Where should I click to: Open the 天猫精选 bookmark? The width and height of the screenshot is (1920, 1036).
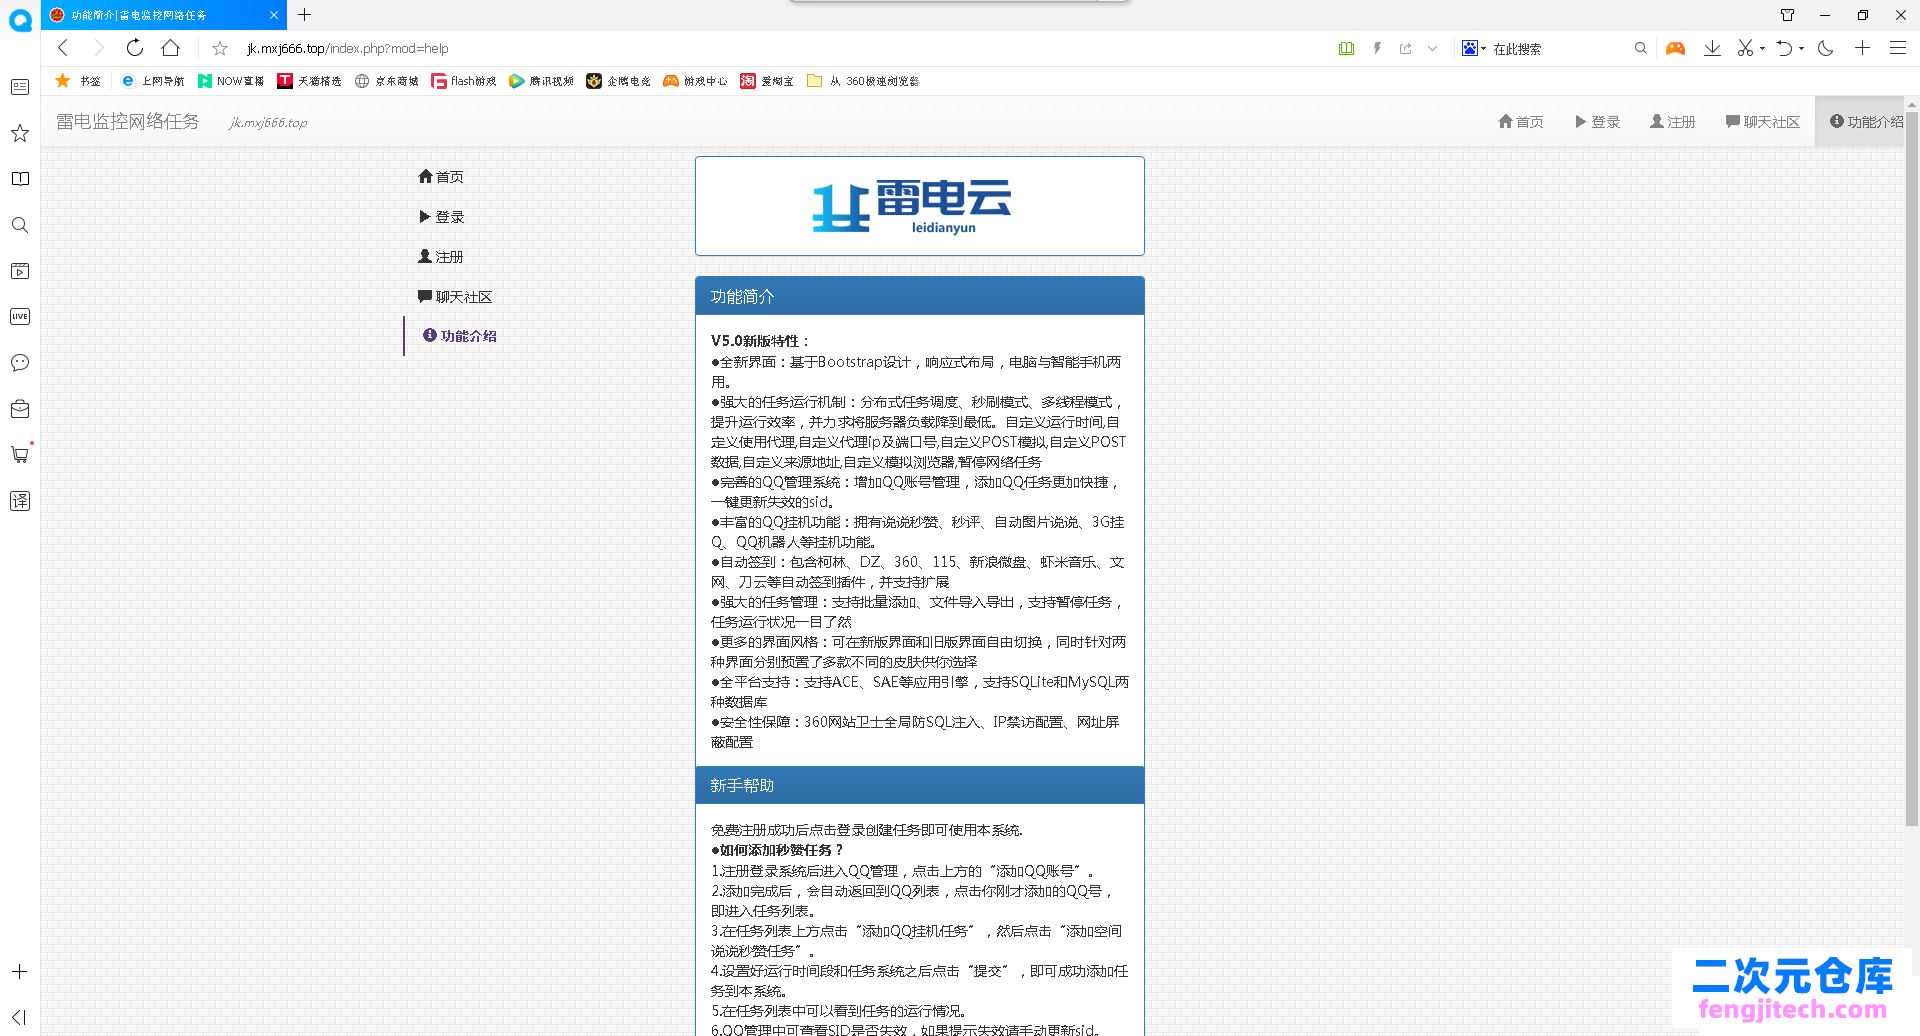(310, 81)
